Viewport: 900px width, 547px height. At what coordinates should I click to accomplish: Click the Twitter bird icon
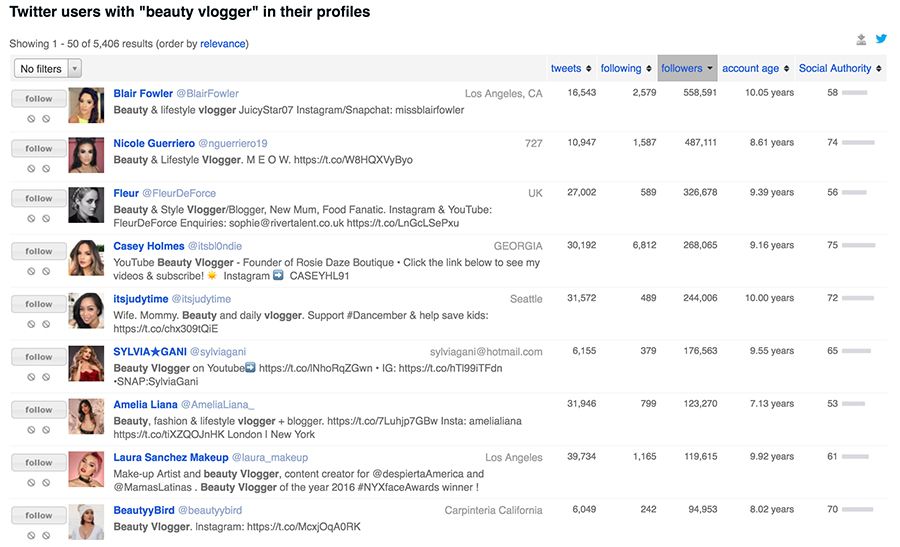click(x=881, y=40)
